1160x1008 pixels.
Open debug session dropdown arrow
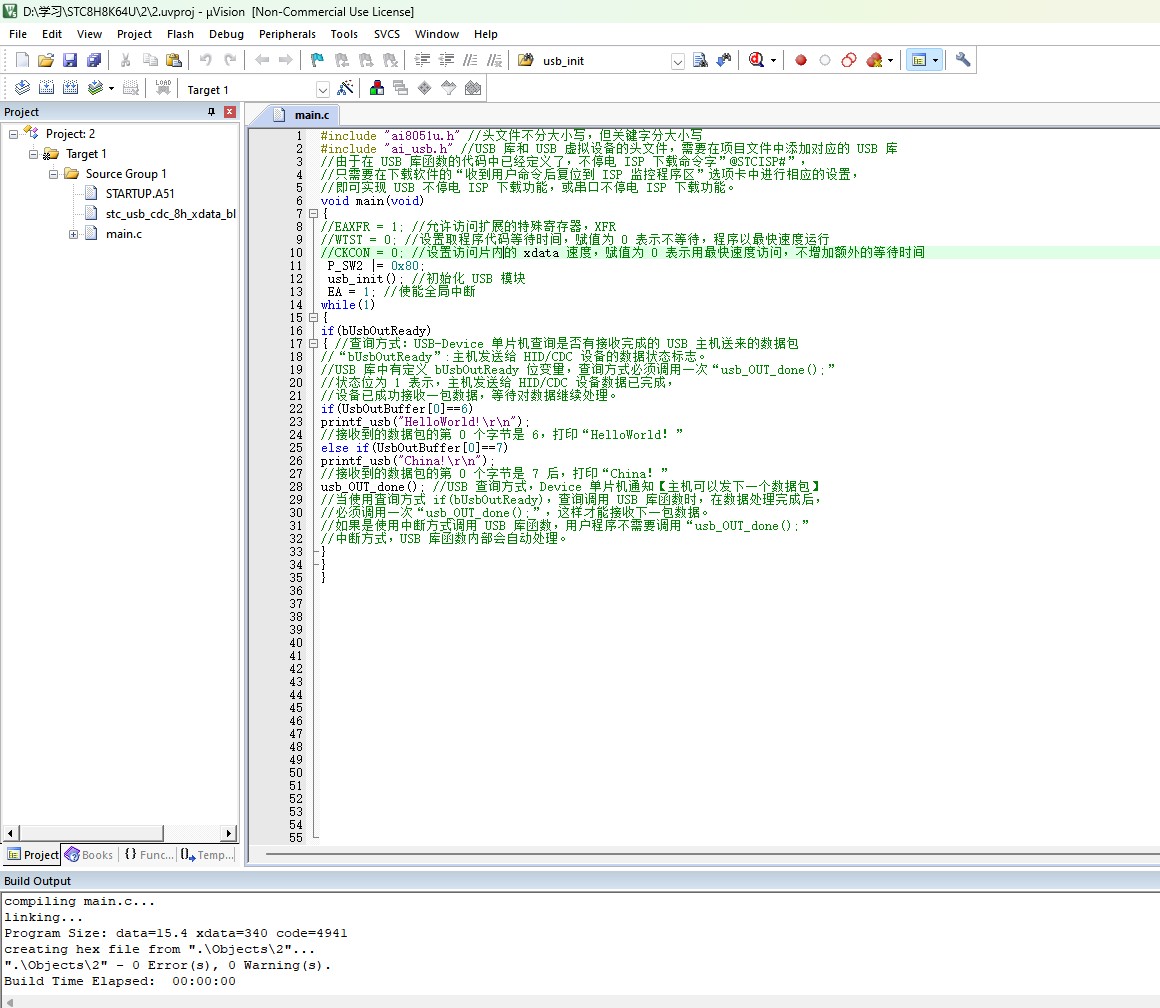773,60
